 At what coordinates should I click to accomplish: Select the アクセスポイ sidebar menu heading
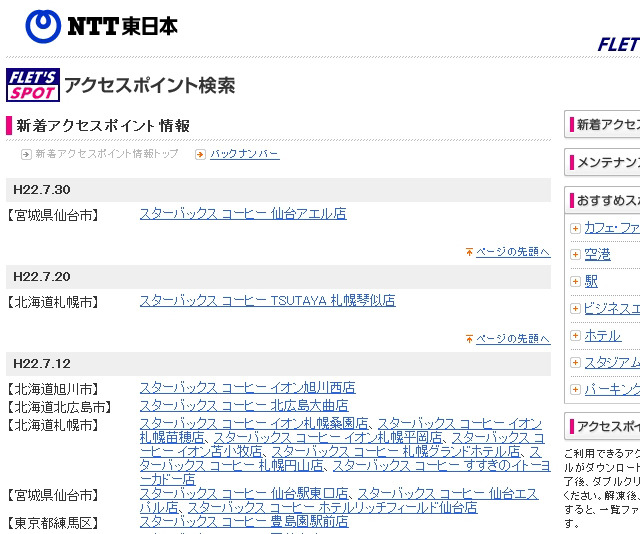tap(602, 426)
